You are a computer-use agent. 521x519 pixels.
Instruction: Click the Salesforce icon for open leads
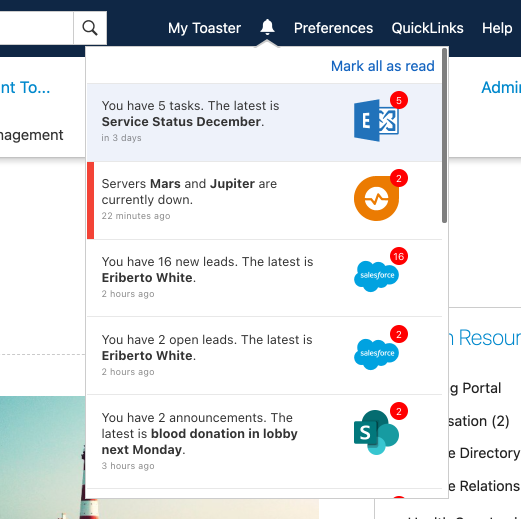[376, 354]
